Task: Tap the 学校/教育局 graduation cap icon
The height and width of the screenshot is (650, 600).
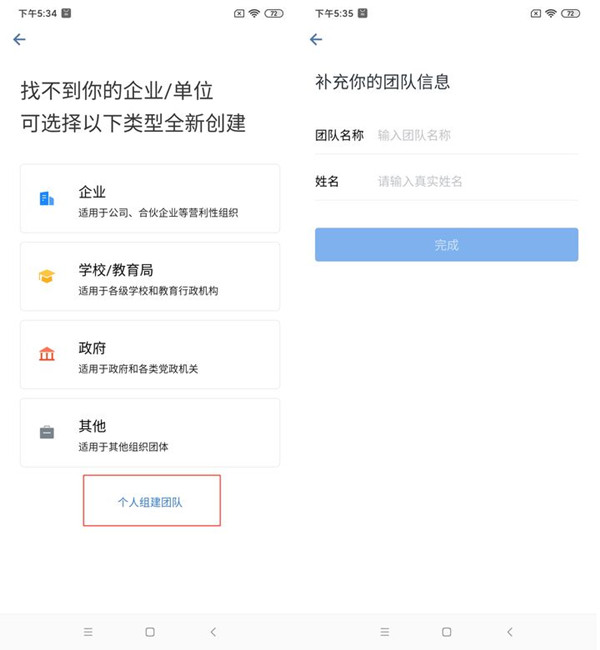Action: tap(47, 276)
